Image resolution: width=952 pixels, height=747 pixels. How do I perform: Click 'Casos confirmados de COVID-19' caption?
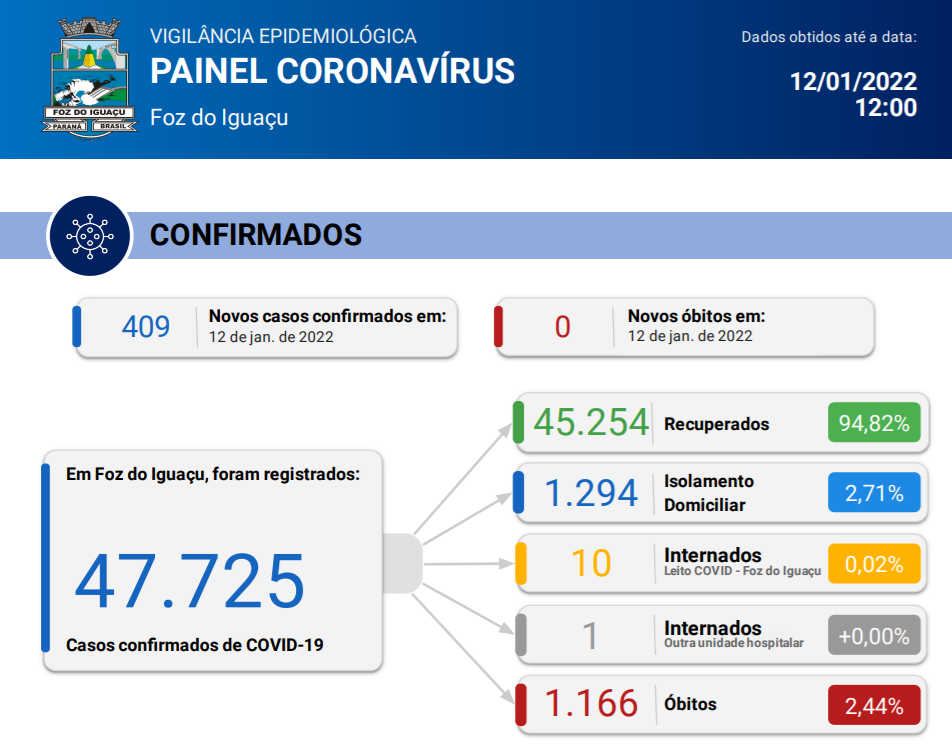(194, 645)
